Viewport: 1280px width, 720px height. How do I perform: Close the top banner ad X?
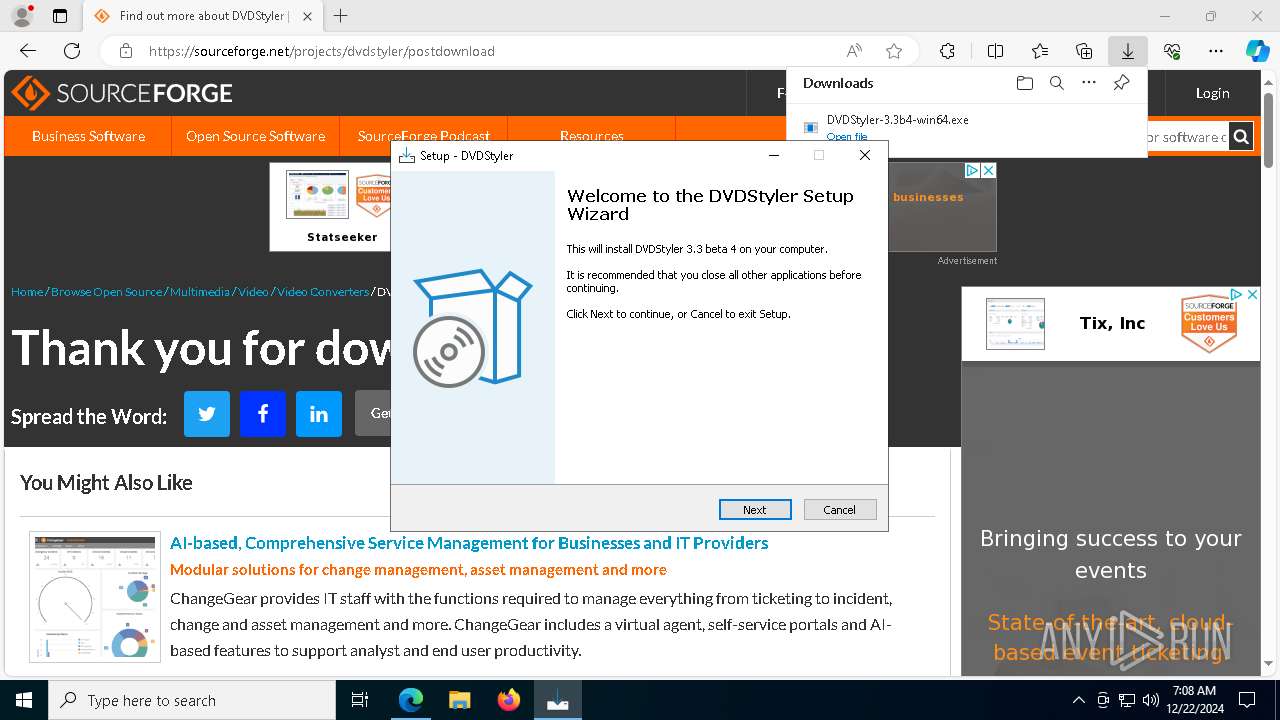click(x=988, y=171)
